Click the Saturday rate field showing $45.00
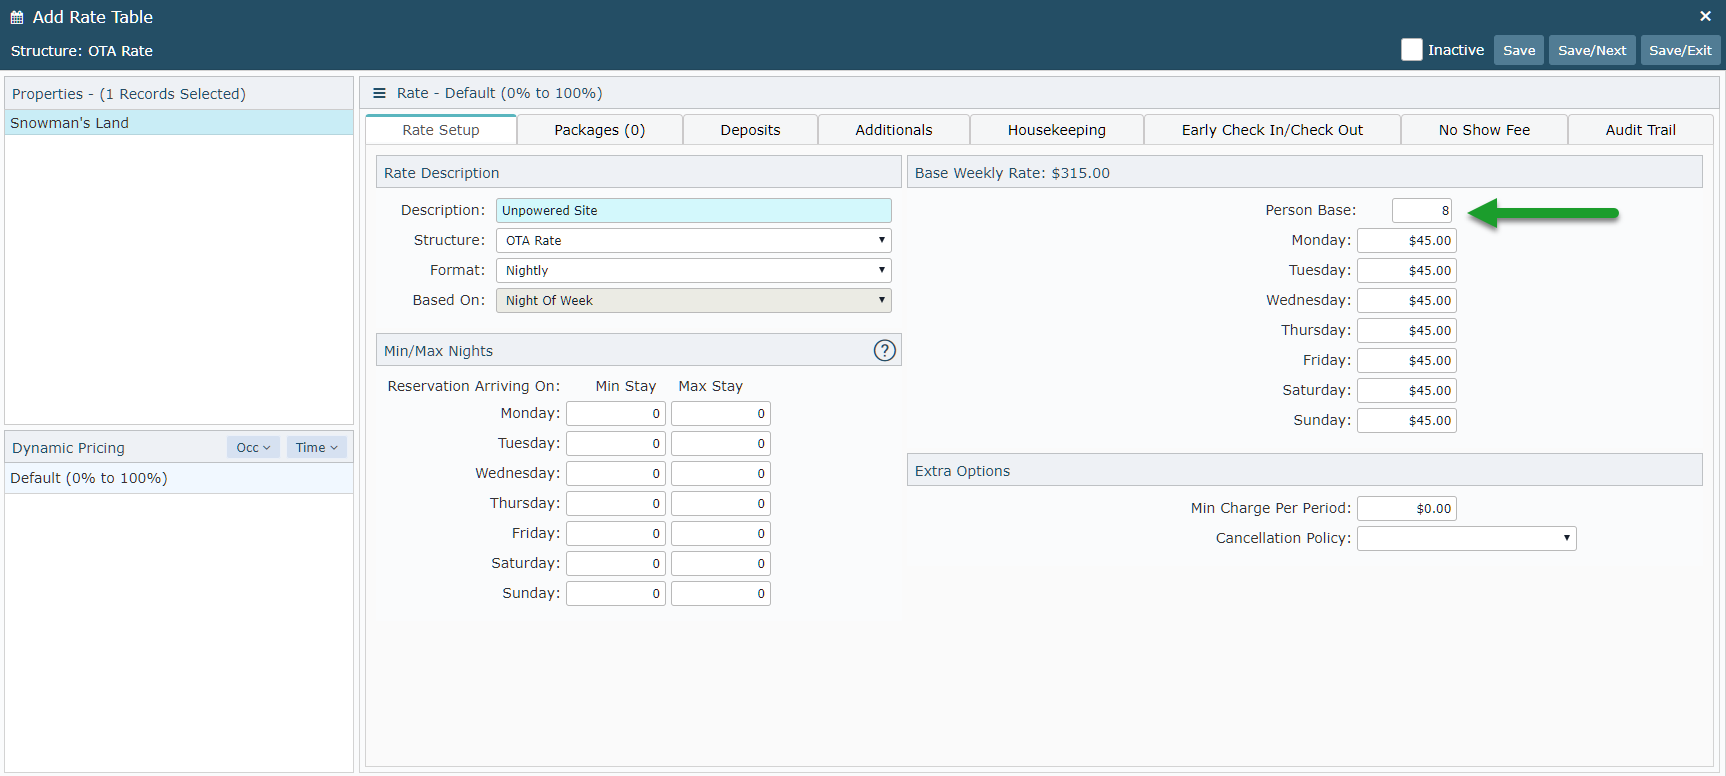Image resolution: width=1726 pixels, height=776 pixels. click(x=1407, y=390)
